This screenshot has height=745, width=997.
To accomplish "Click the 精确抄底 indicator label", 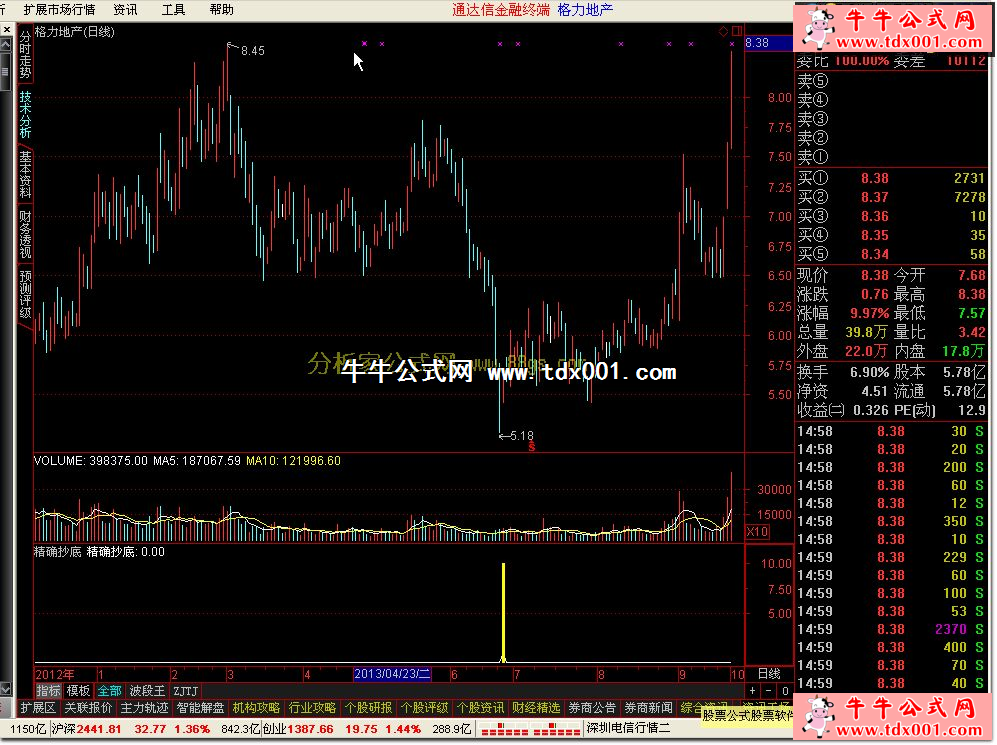I will pos(57,552).
